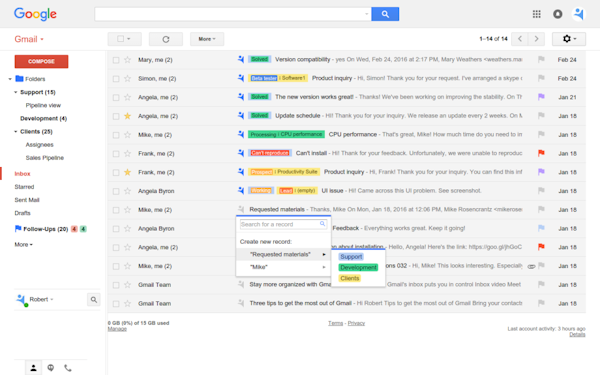Image resolution: width=600 pixels, height=375 pixels.
Task: Open the settings gear menu
Action: (569, 39)
